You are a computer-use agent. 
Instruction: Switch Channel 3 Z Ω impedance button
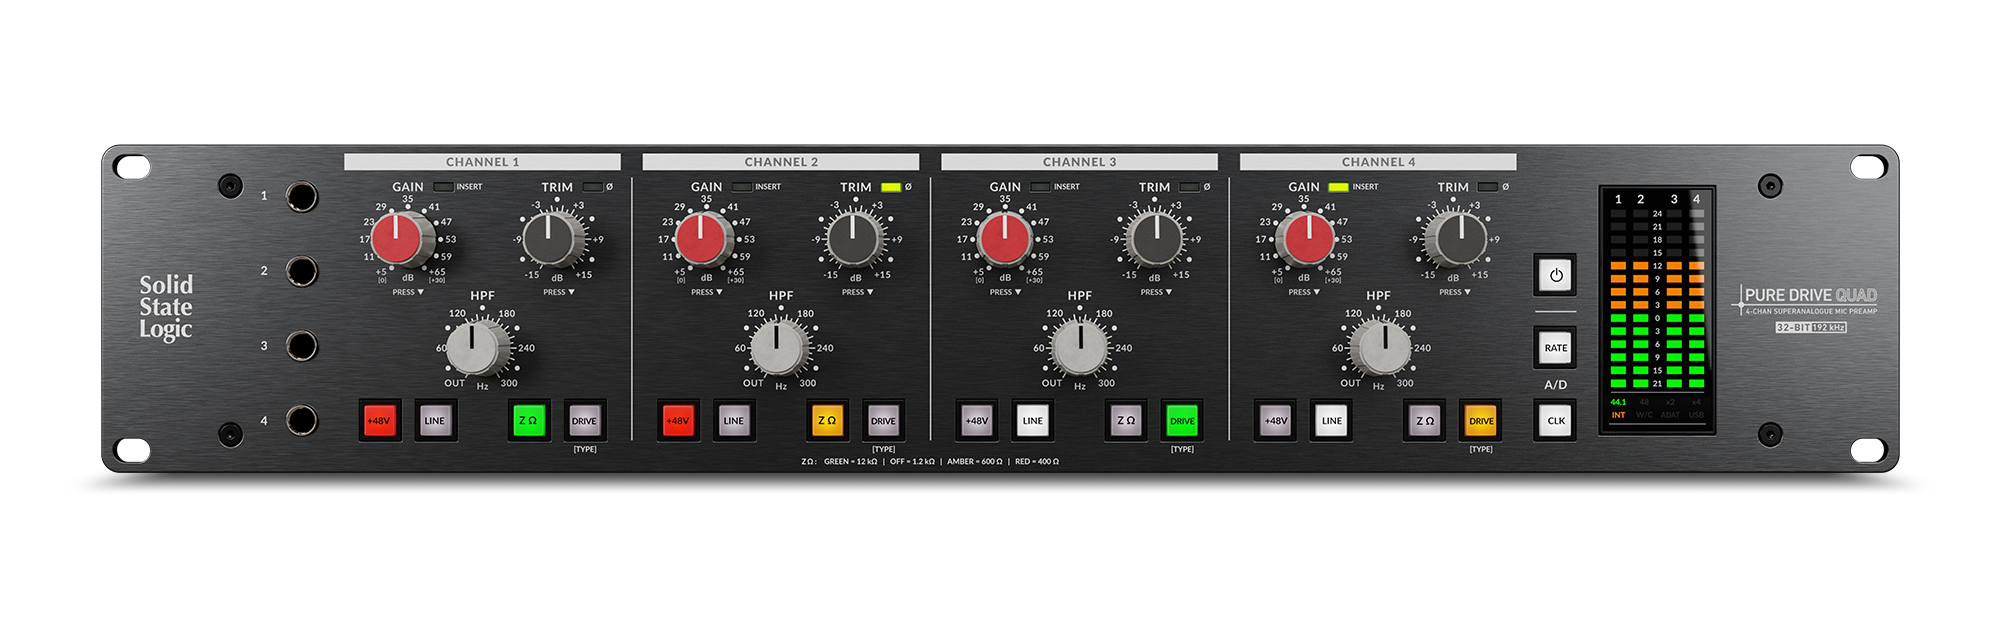pos(1126,421)
